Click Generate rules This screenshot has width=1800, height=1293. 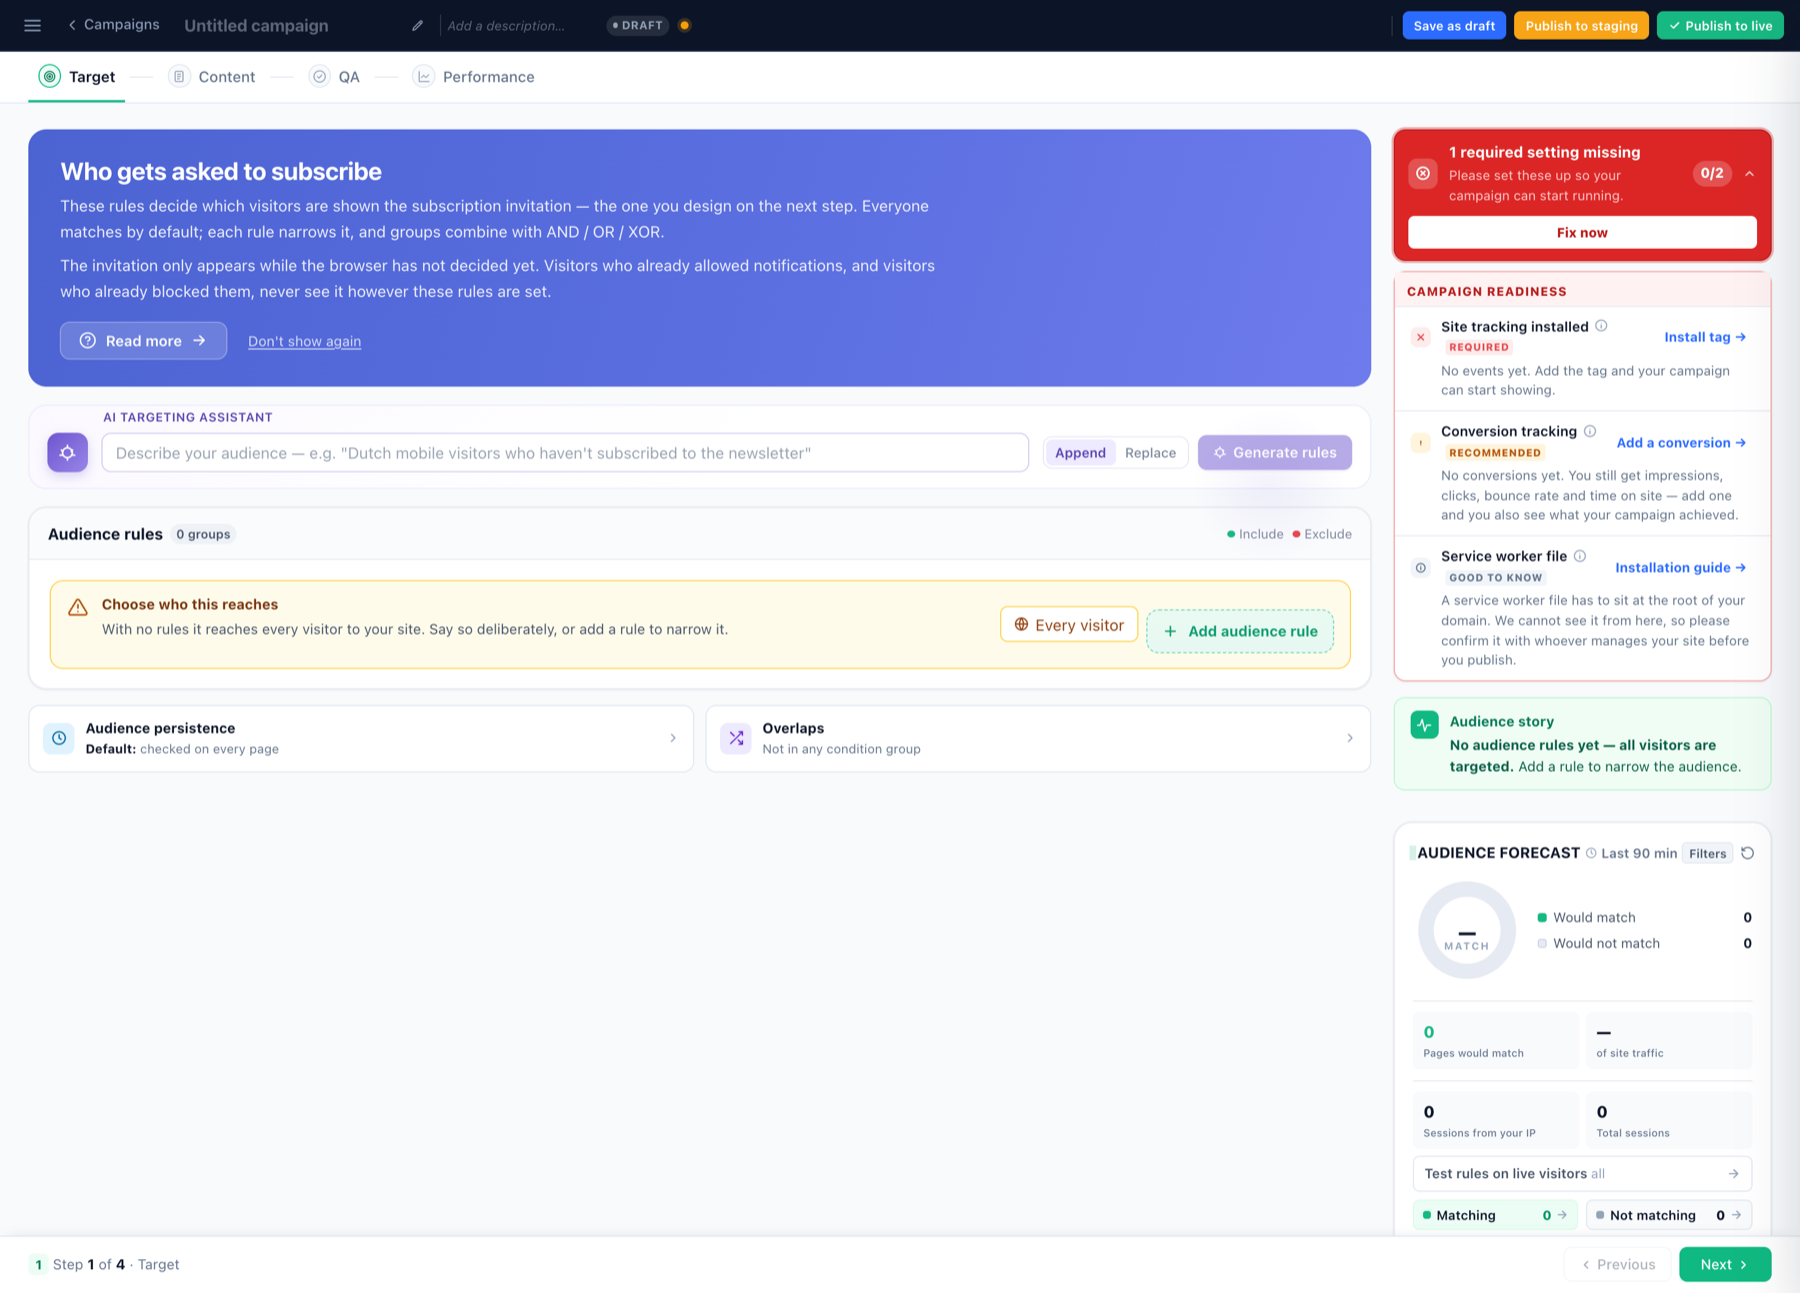pos(1275,452)
